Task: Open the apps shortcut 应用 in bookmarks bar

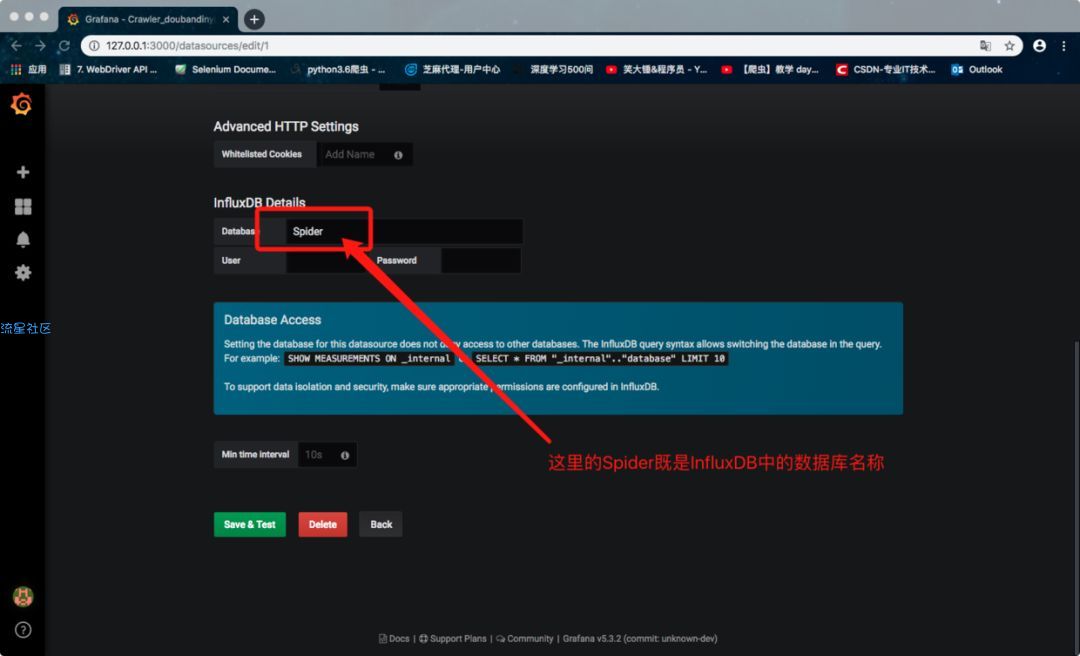Action: [x=29, y=70]
